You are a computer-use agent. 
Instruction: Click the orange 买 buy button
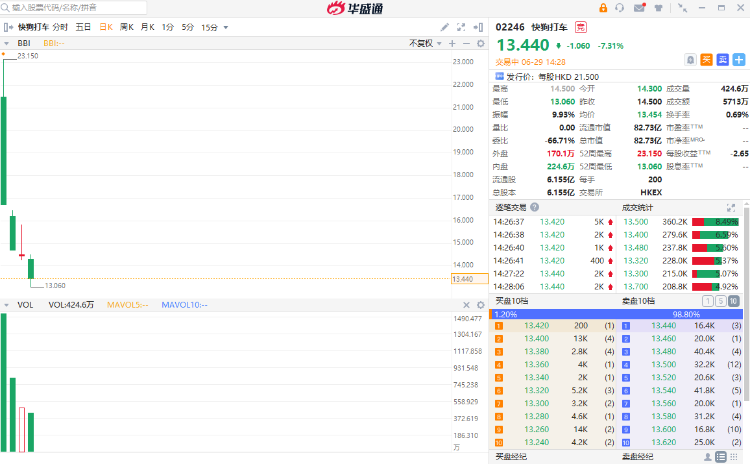(706, 60)
